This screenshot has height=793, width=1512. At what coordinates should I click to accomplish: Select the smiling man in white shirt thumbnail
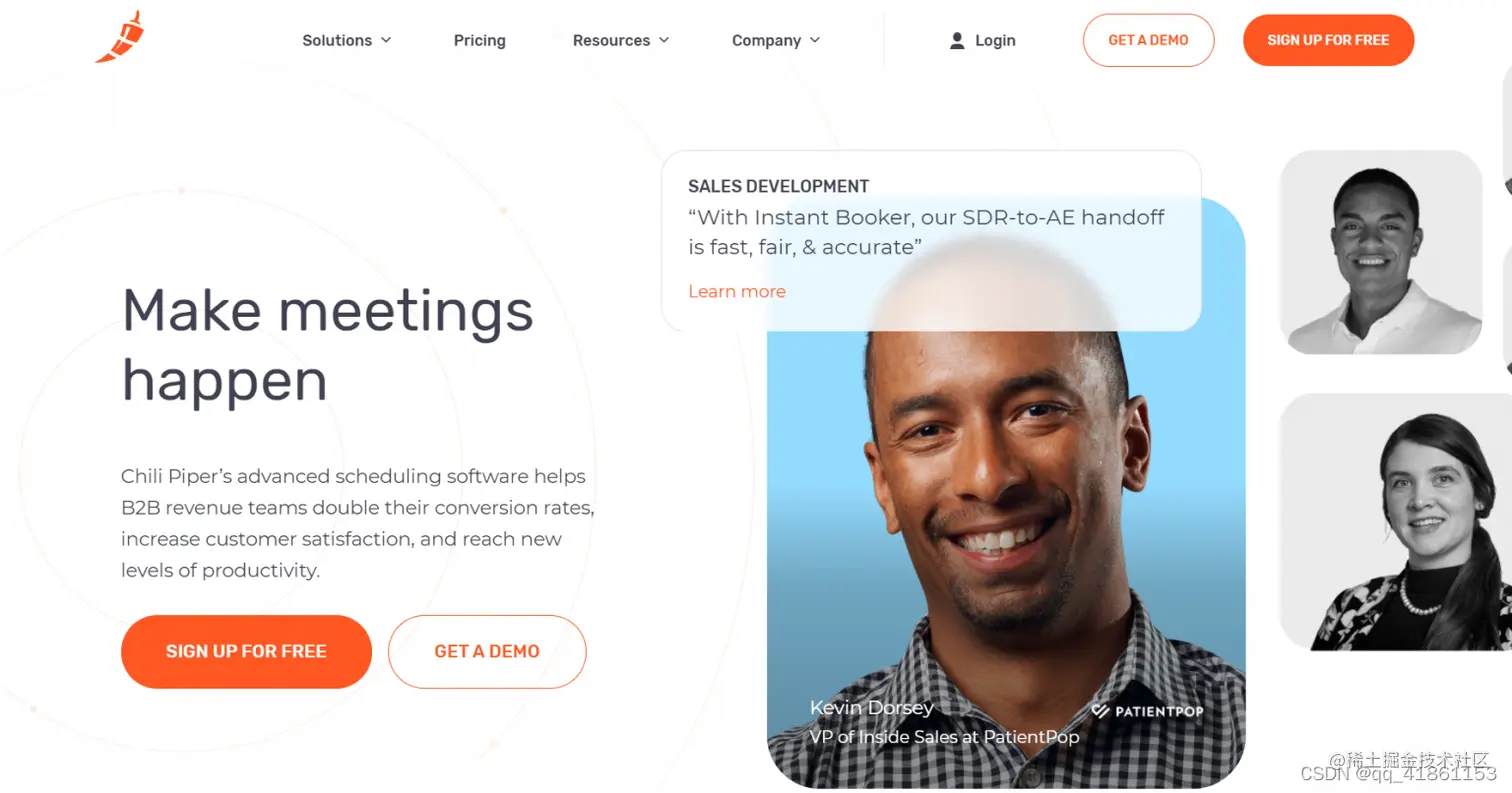click(1380, 252)
